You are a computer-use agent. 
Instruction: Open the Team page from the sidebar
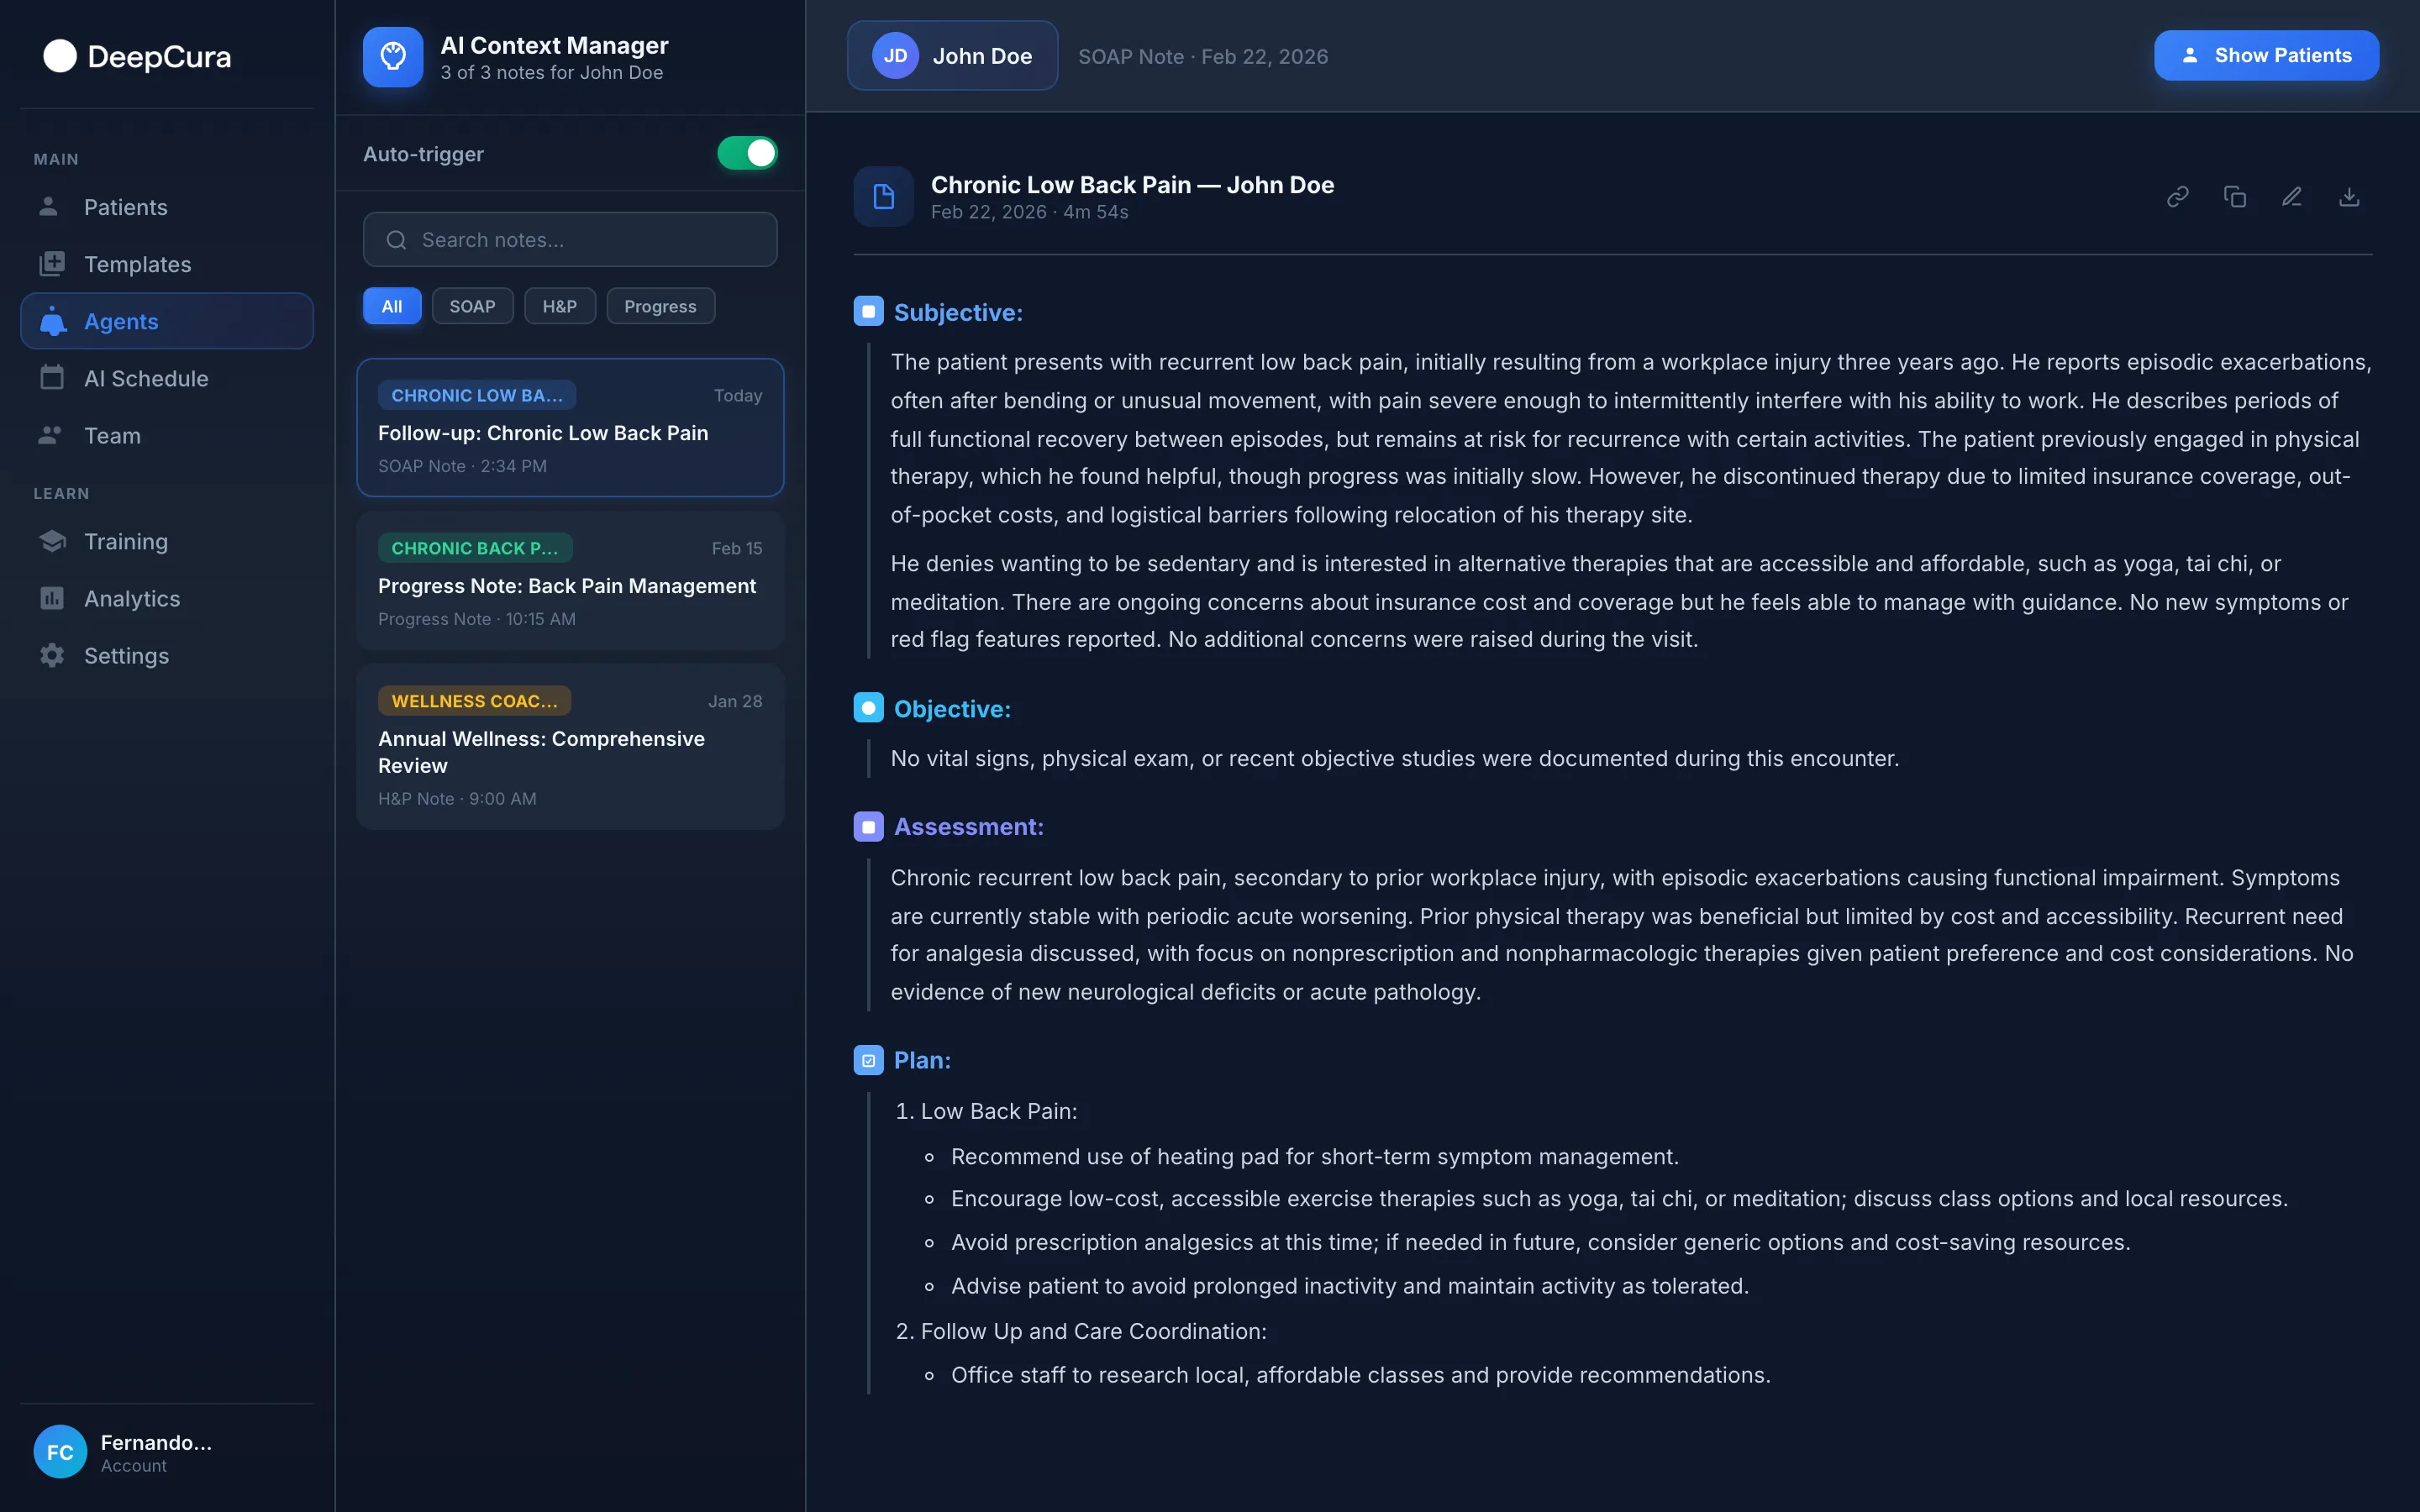click(x=112, y=435)
